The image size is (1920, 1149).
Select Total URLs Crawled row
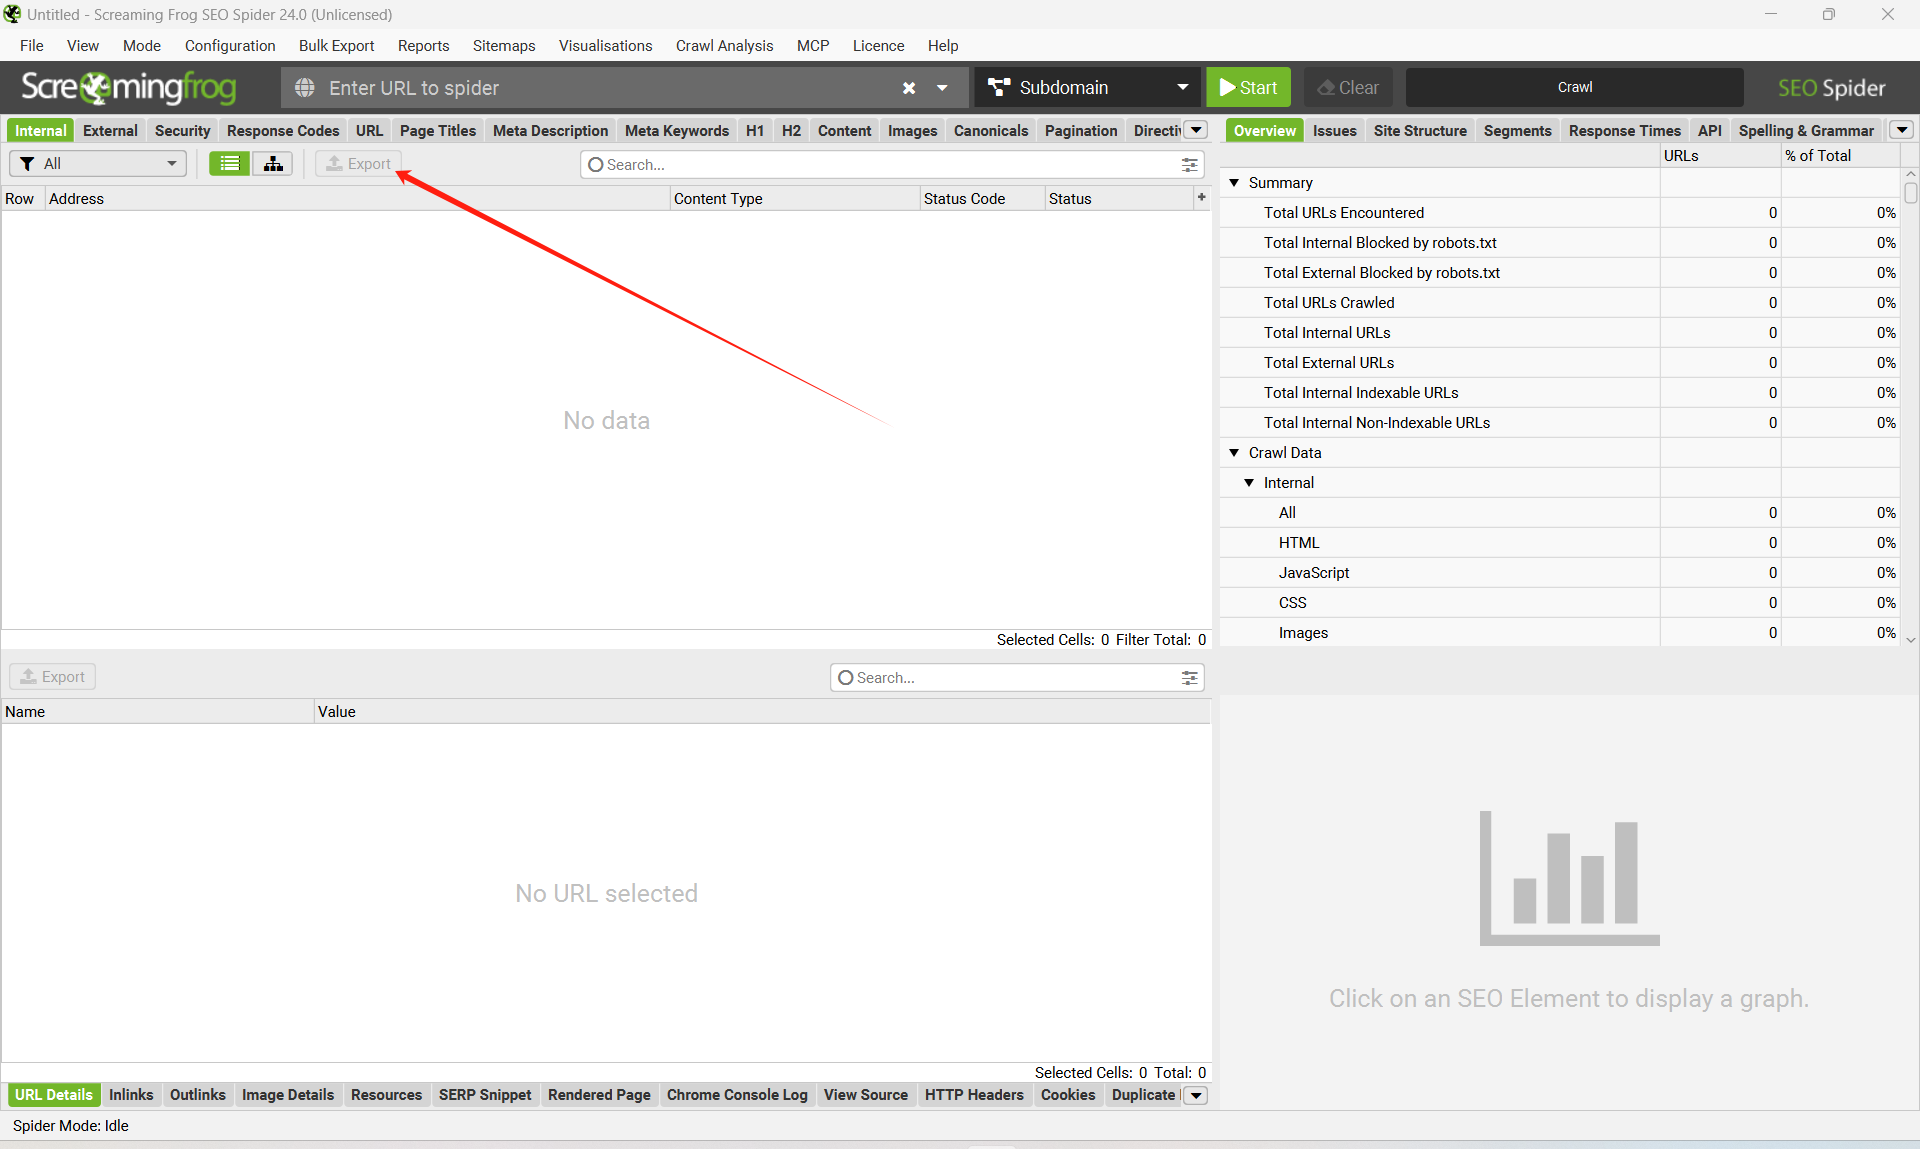pos(1560,303)
